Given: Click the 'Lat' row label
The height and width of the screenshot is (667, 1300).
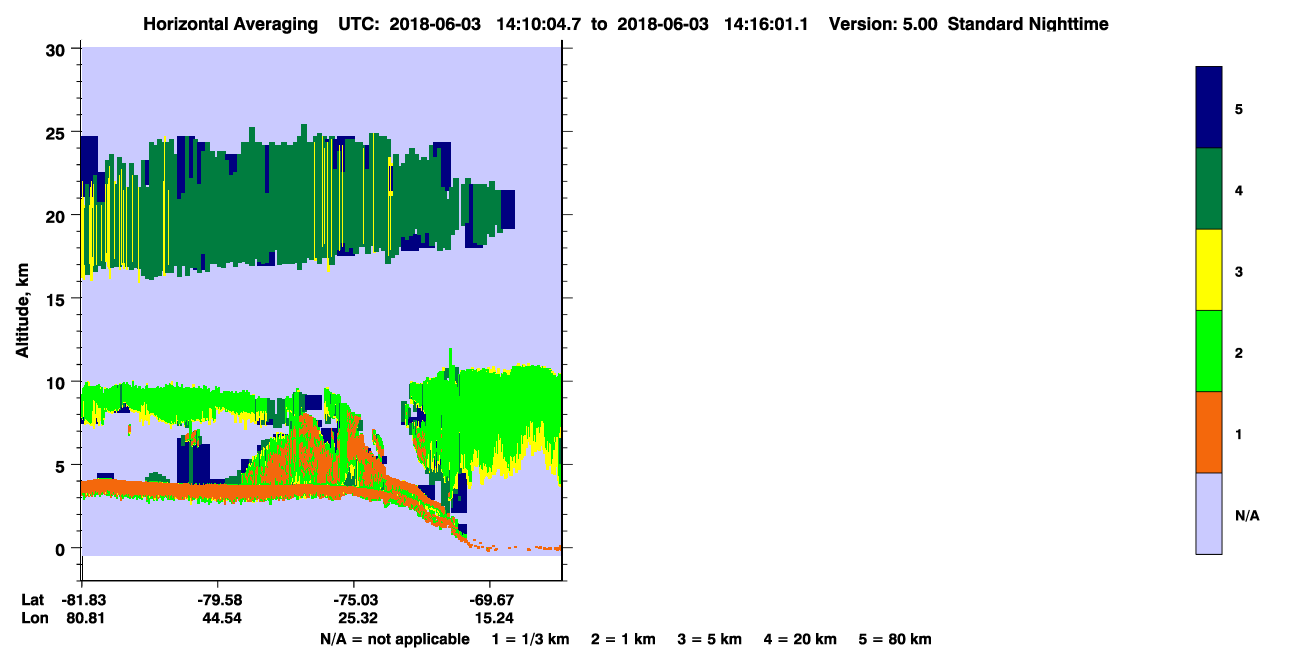Looking at the screenshot, I should pyautogui.click(x=33, y=600).
